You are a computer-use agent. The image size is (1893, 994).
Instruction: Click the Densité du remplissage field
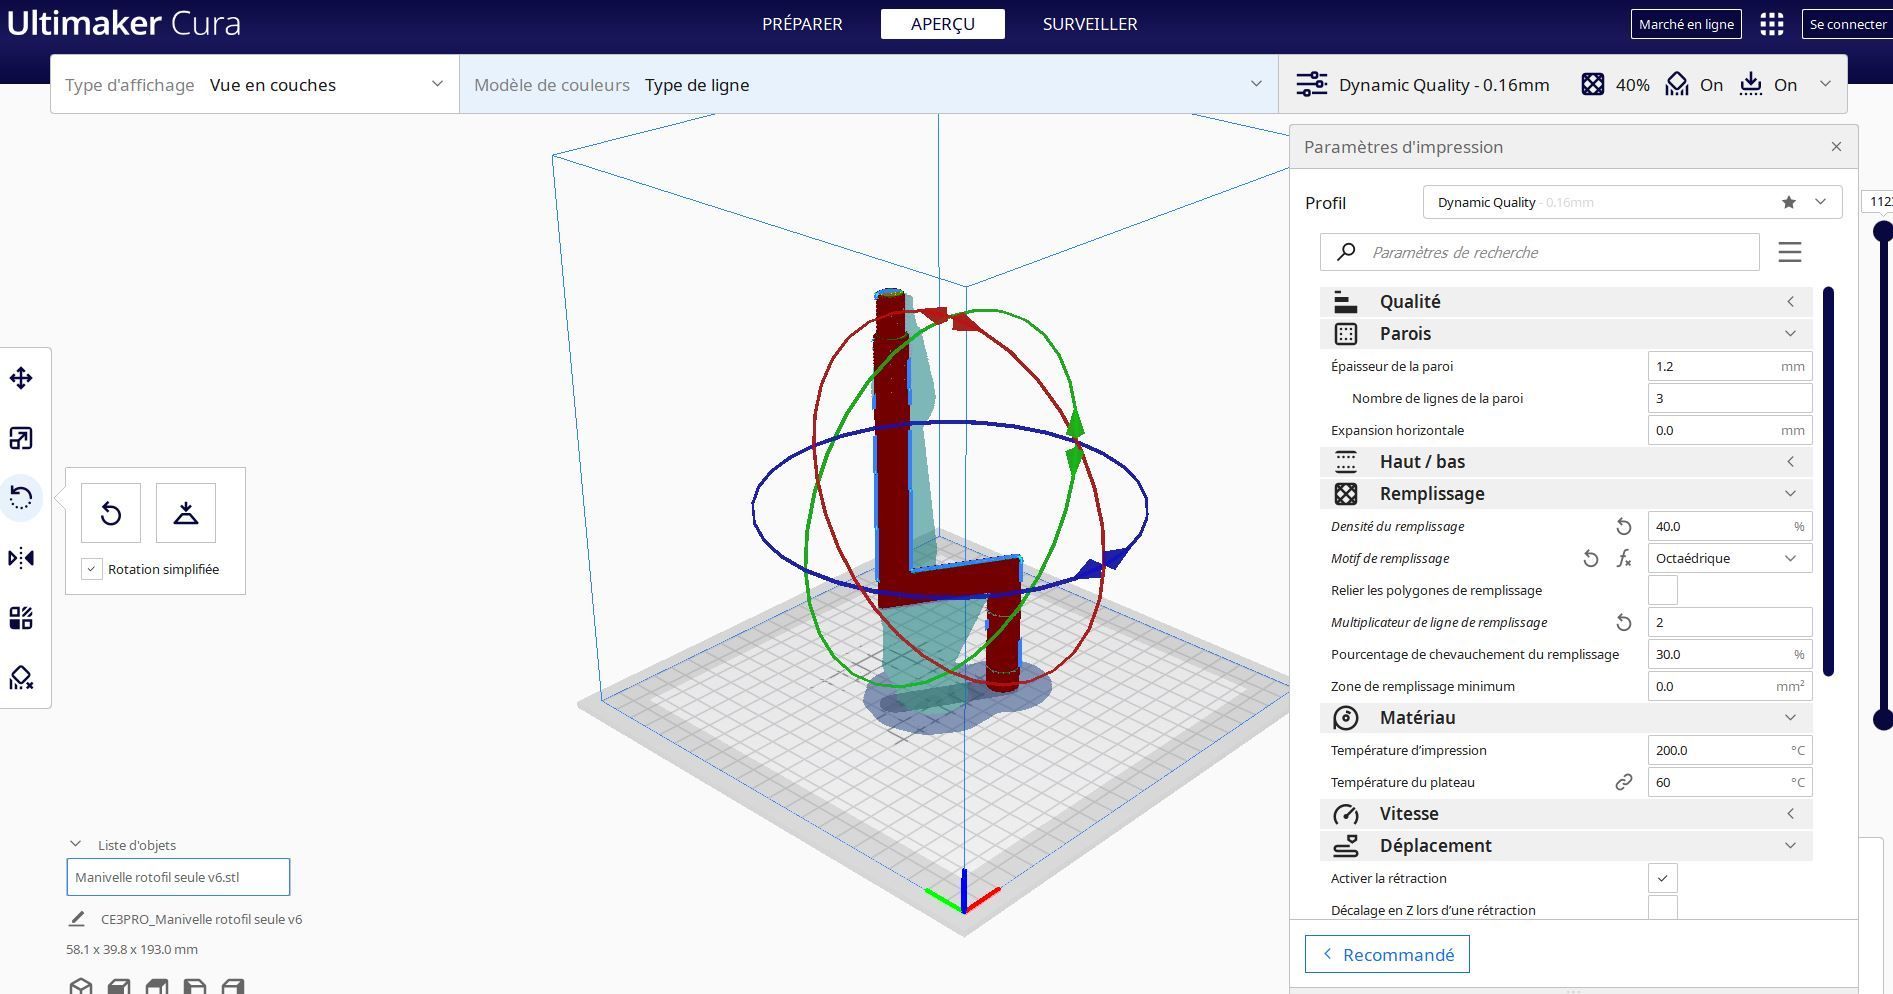(x=1730, y=526)
